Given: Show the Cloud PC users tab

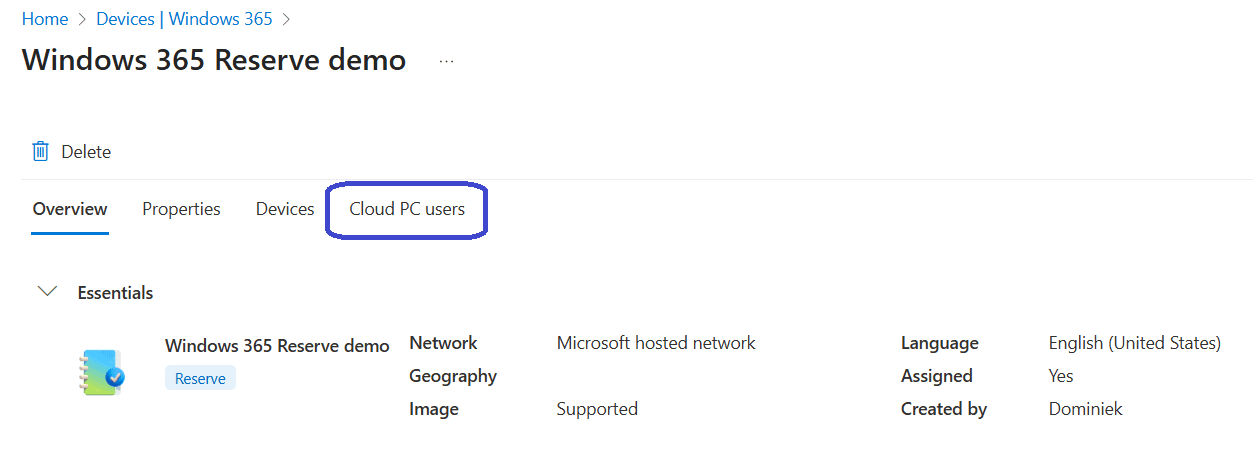Looking at the screenshot, I should [x=407, y=209].
